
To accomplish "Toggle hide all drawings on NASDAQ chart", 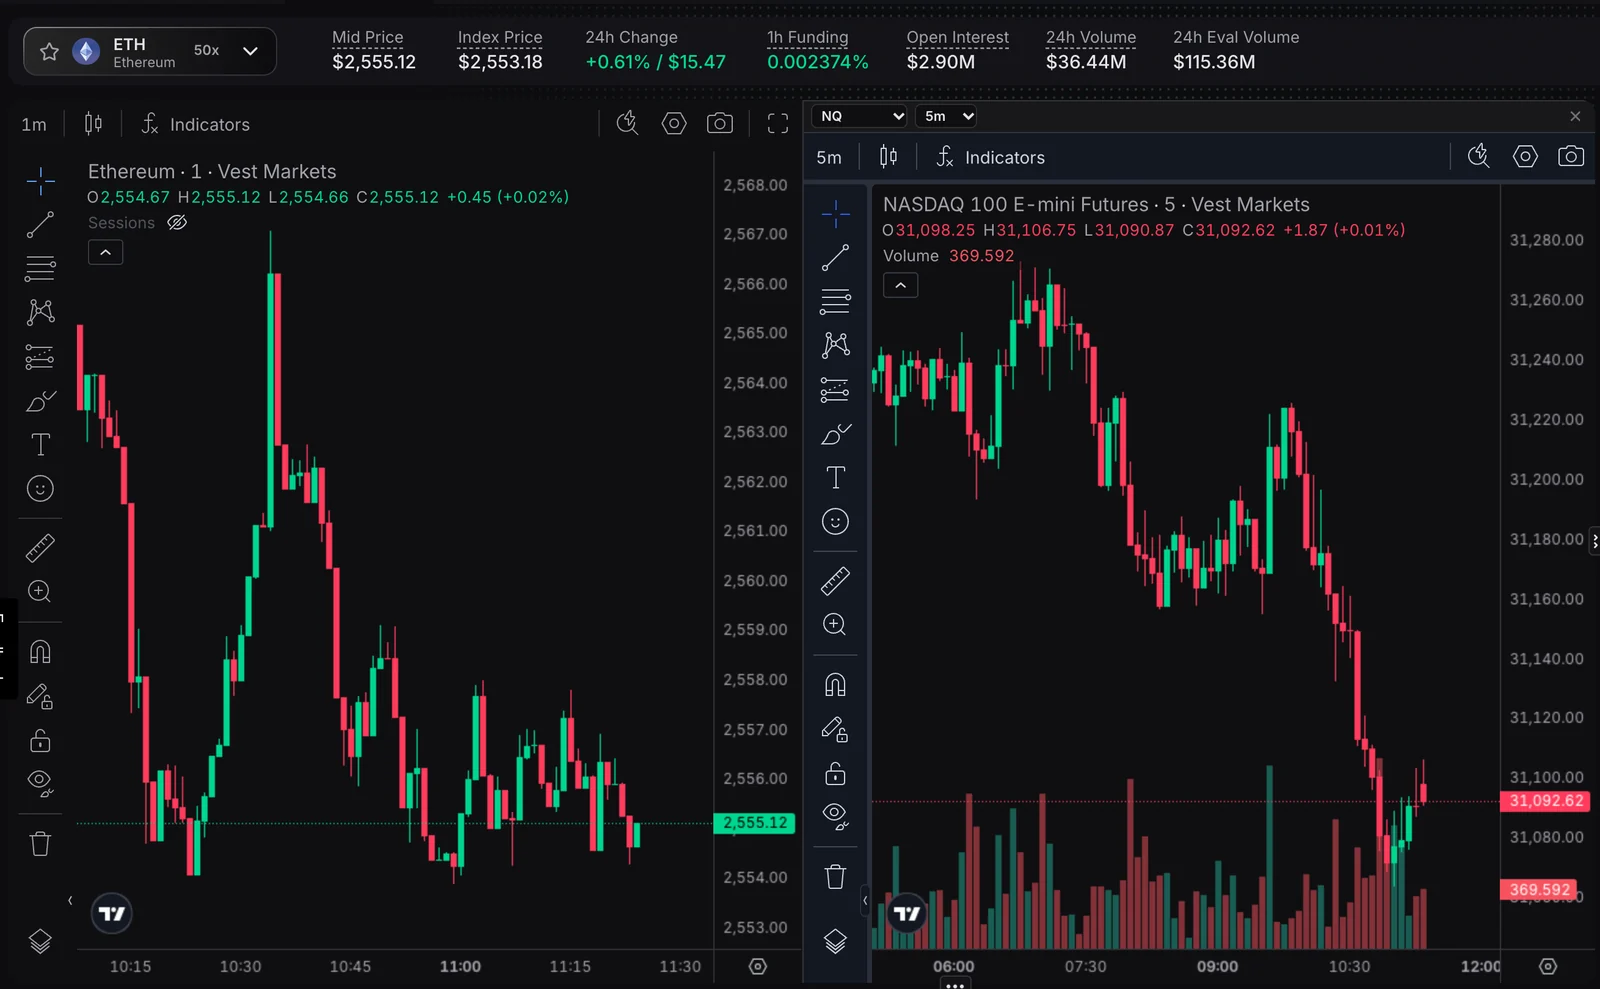I will (x=835, y=816).
